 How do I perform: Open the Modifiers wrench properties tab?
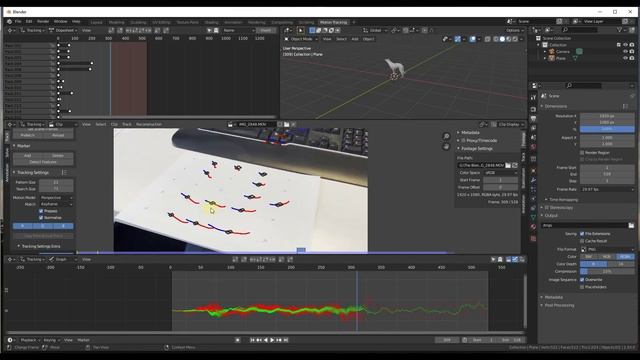[x=533, y=180]
